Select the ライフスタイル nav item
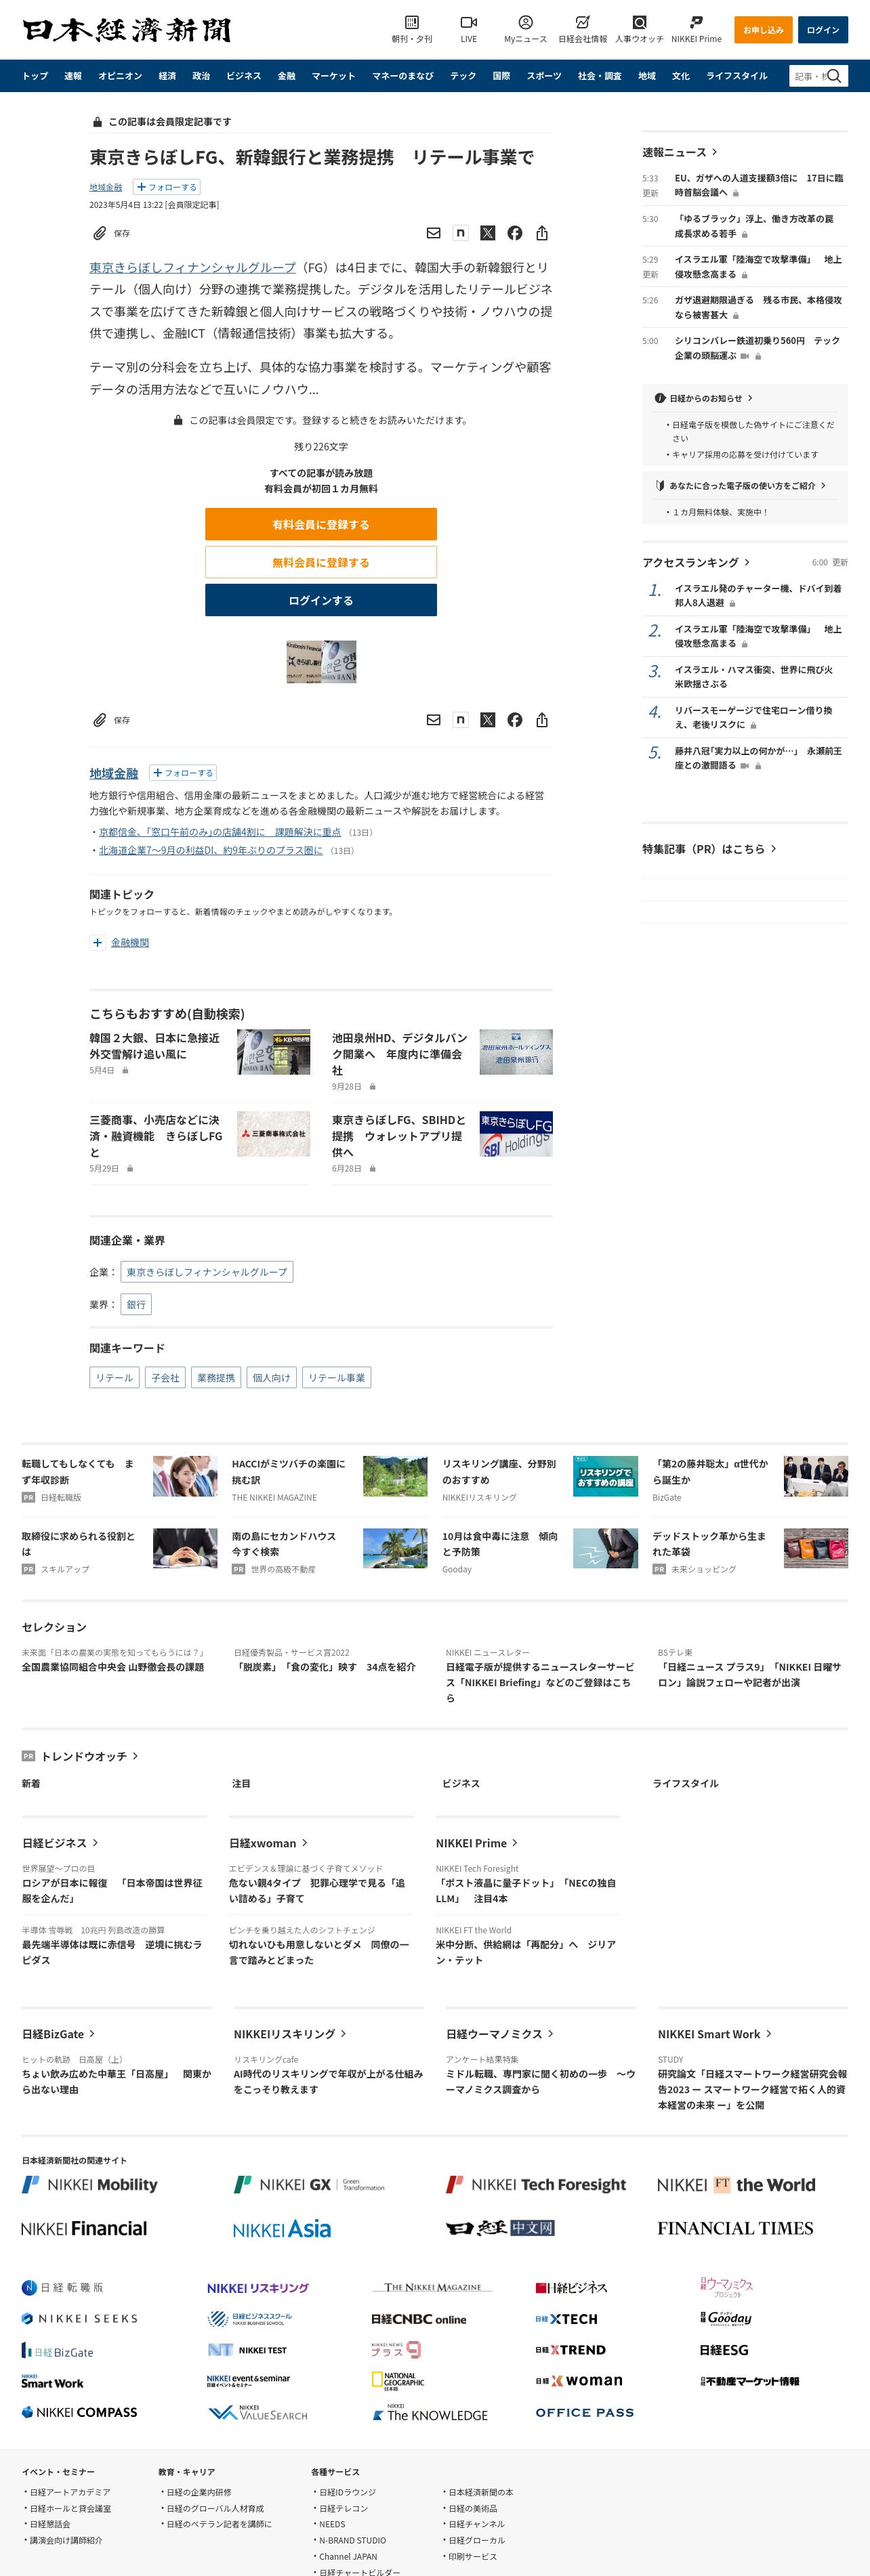870x2576 pixels. point(737,76)
